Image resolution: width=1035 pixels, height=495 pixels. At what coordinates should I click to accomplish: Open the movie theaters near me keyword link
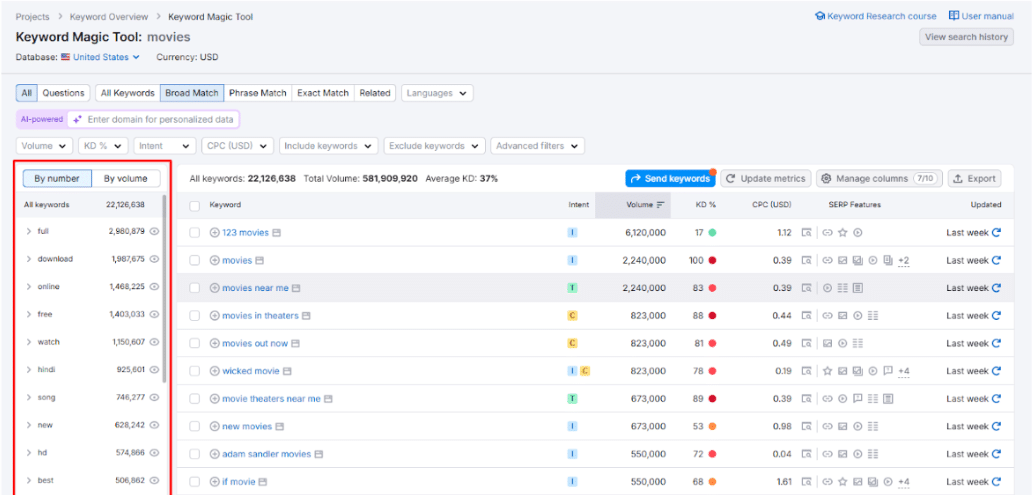(271, 399)
